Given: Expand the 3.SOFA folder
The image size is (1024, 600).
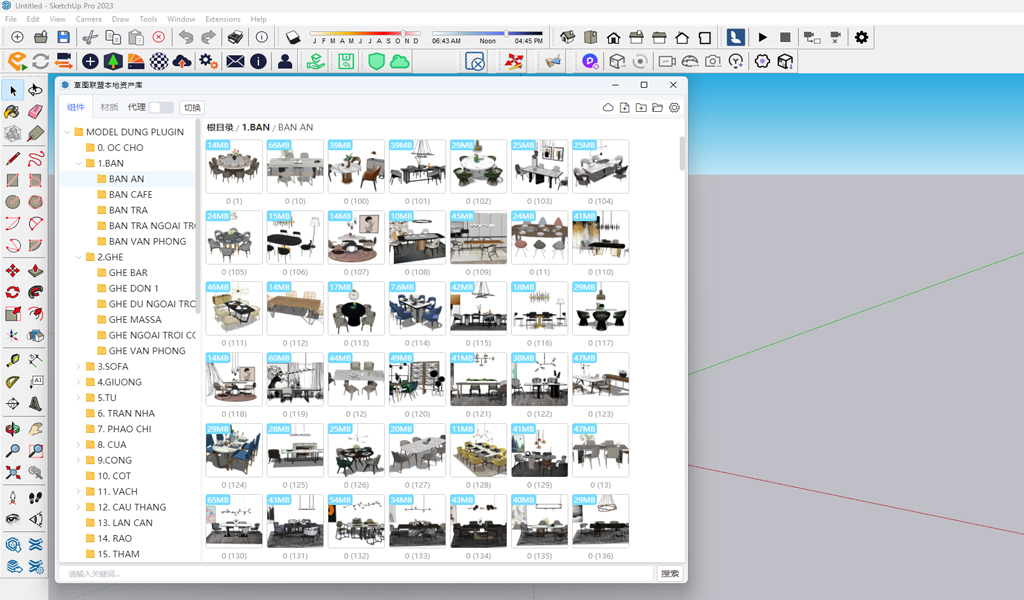Looking at the screenshot, I should [x=78, y=367].
